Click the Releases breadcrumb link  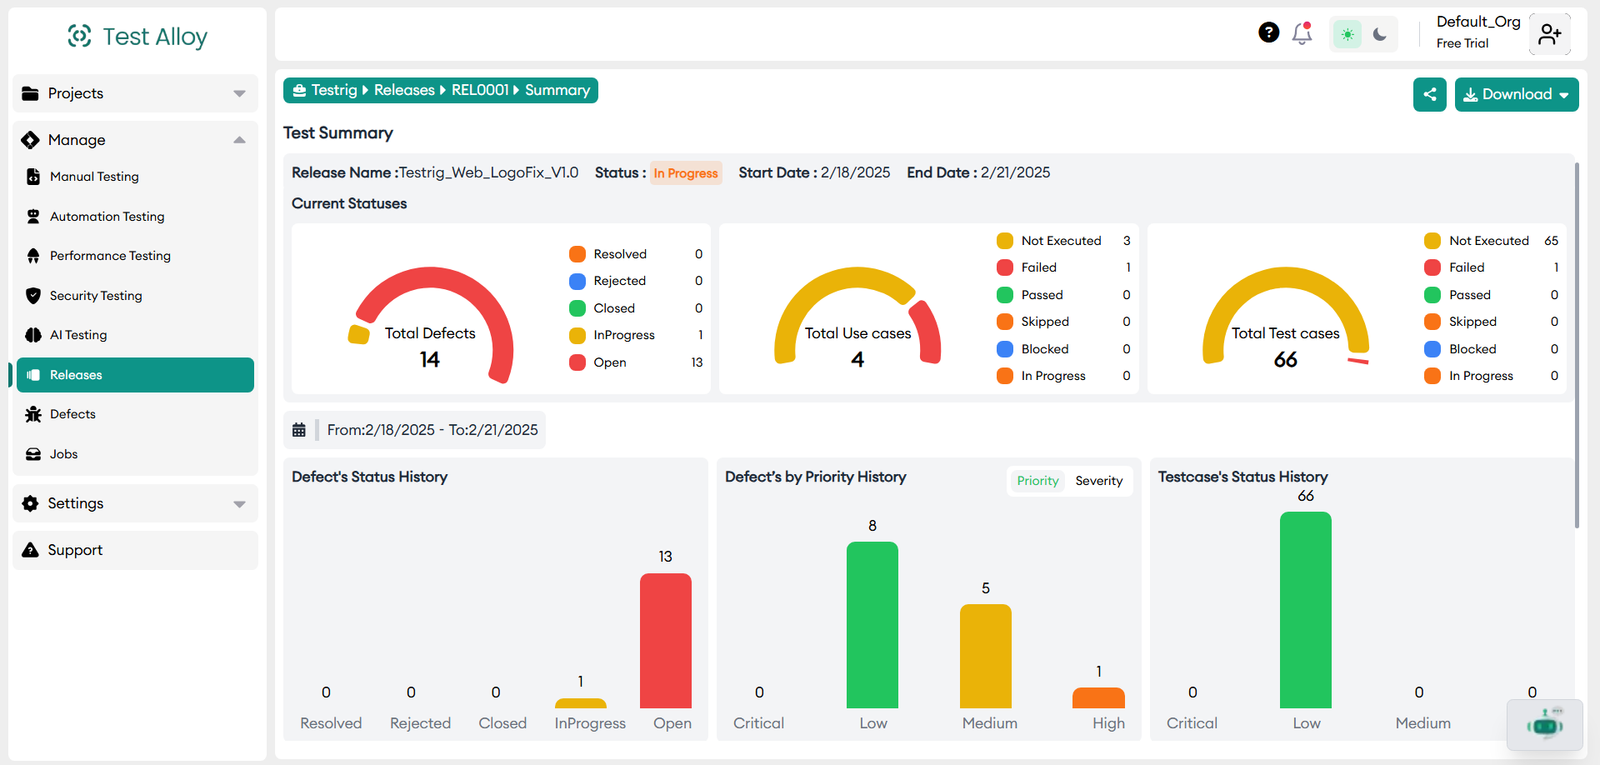[x=404, y=90]
